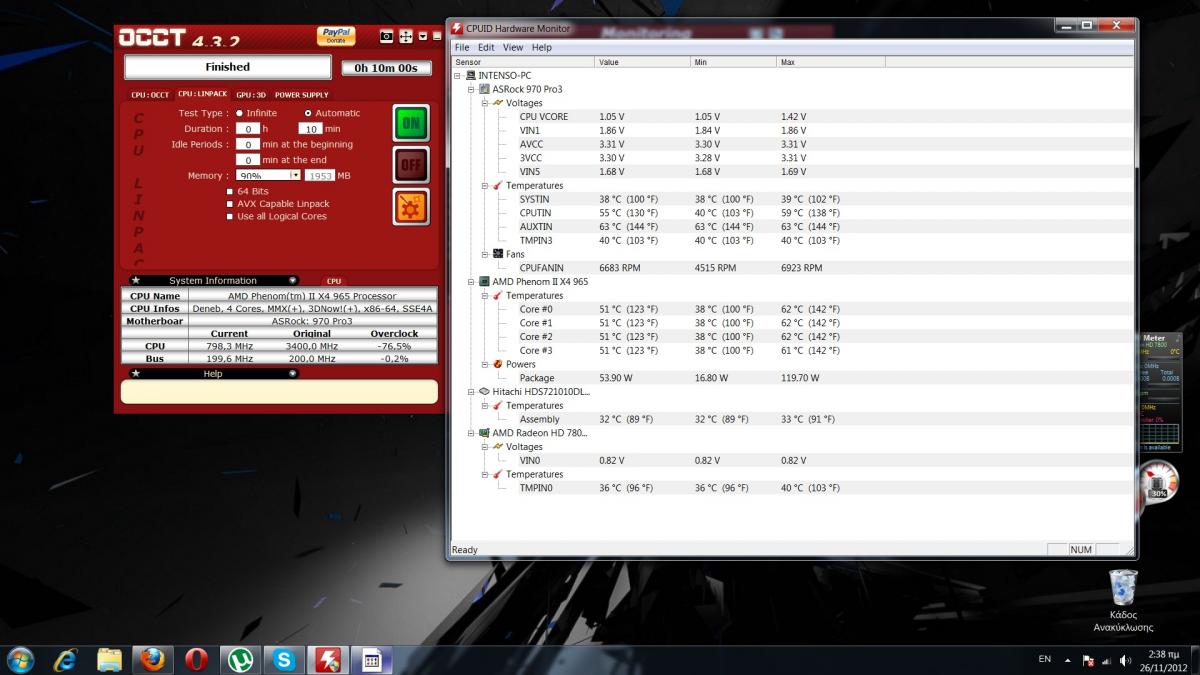
Task: Open uTorrent from the taskbar
Action: [240, 659]
